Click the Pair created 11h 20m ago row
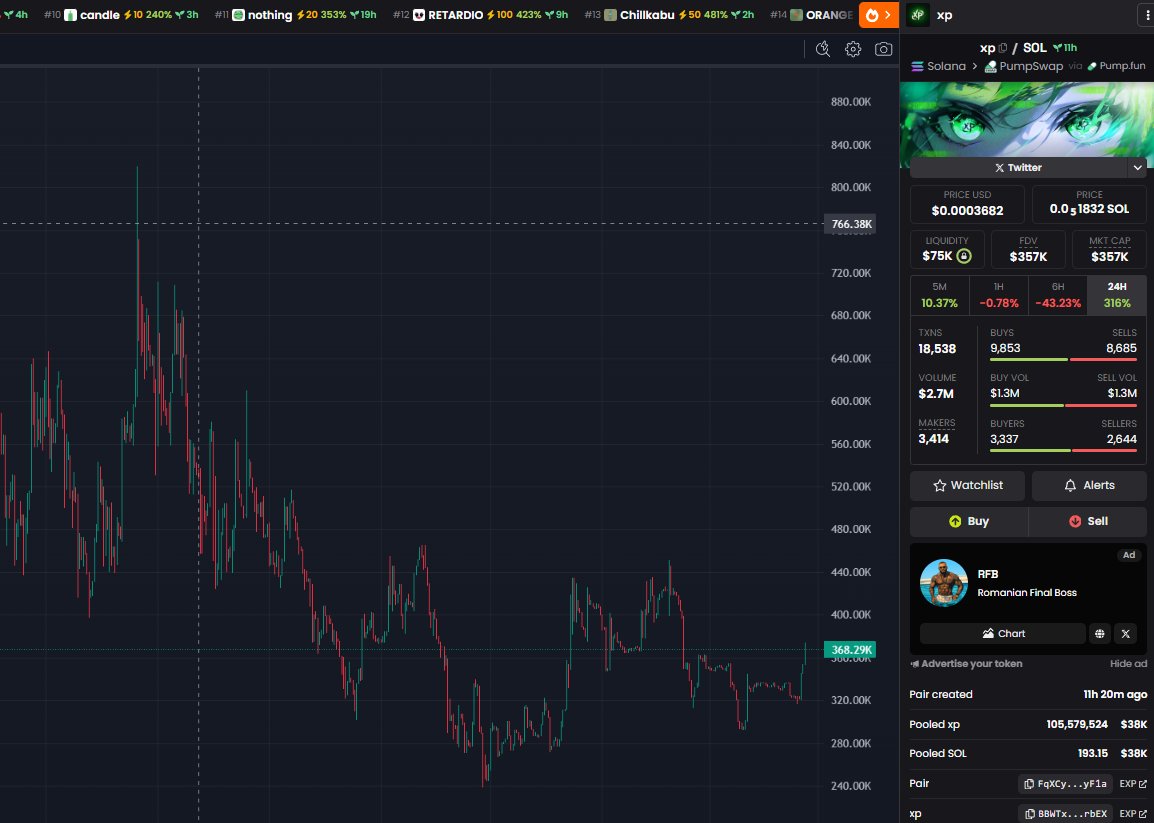Screen dimensions: 1154x823 [x=1028, y=695]
